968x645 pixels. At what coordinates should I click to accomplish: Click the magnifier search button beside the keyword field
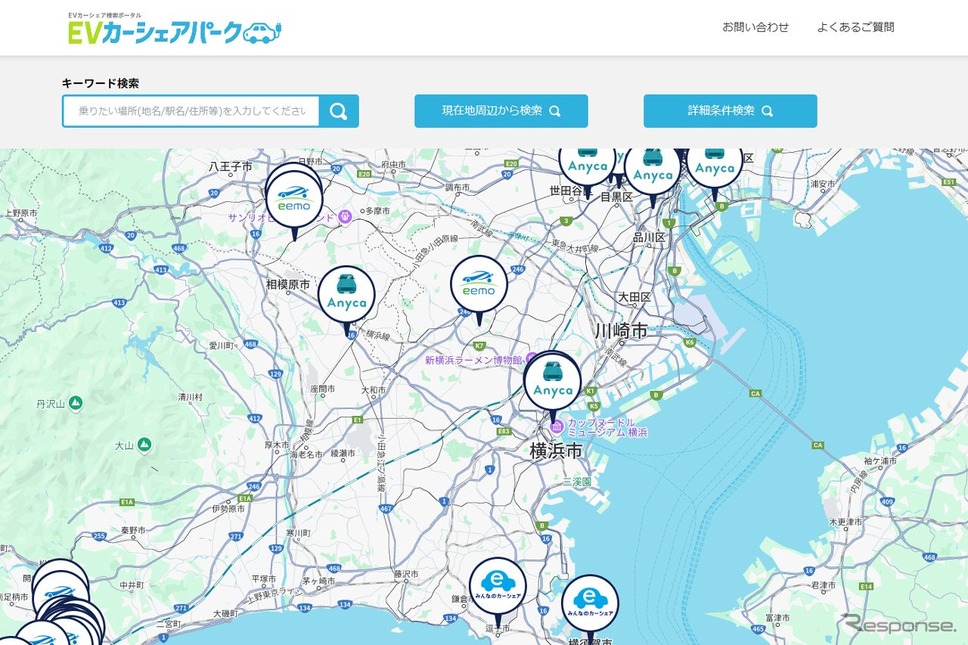point(338,111)
